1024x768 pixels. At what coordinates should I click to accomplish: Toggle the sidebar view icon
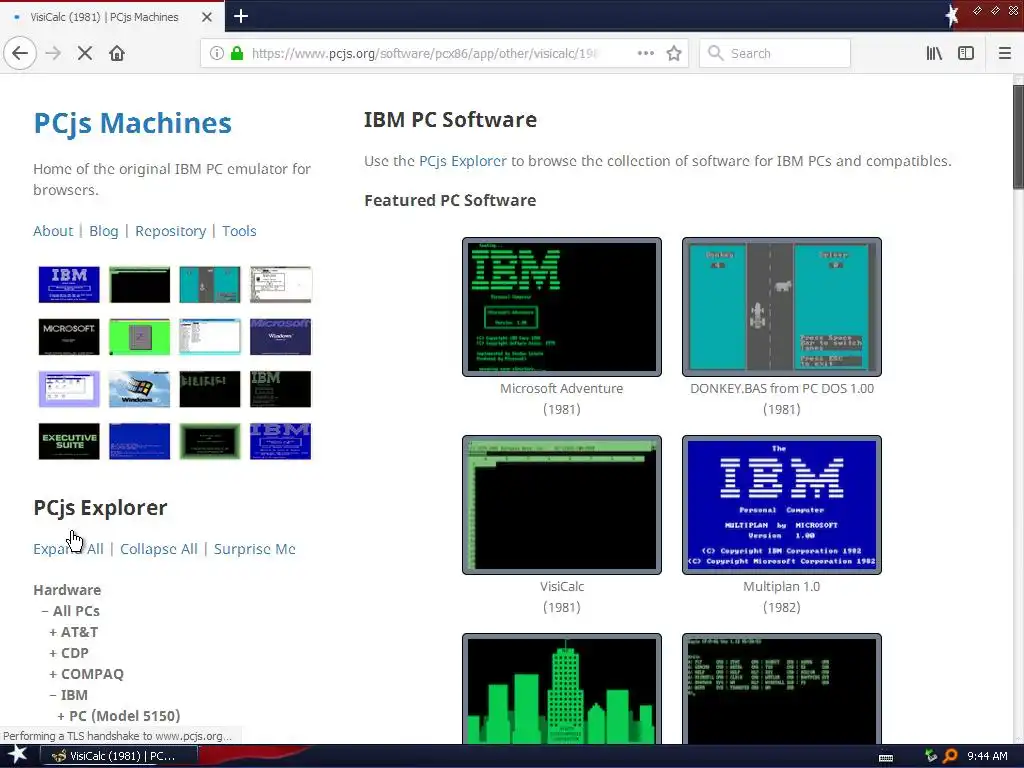point(966,54)
